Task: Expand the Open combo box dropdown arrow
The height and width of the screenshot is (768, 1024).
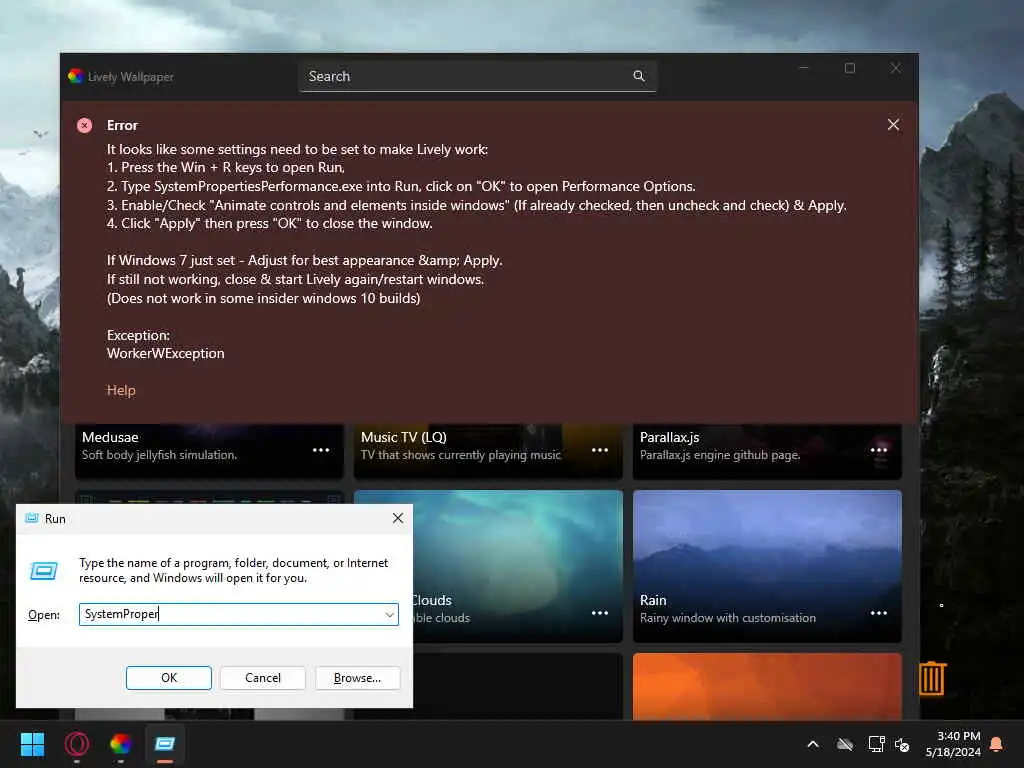Action: pos(389,615)
